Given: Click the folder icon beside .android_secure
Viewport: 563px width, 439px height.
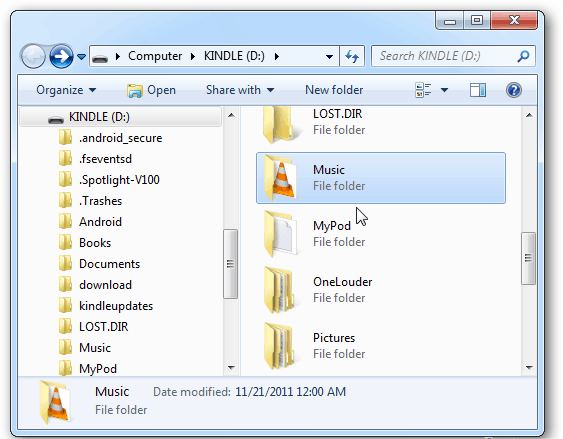Looking at the screenshot, I should 65,137.
